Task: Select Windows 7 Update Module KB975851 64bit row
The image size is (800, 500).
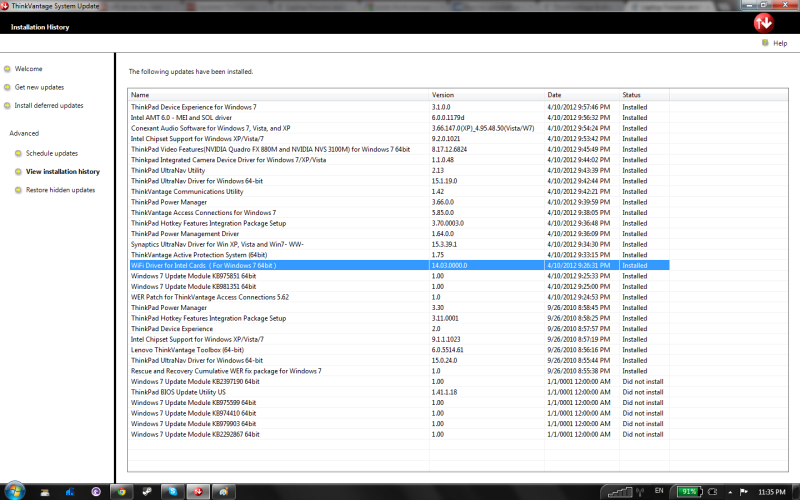Action: coord(399,276)
